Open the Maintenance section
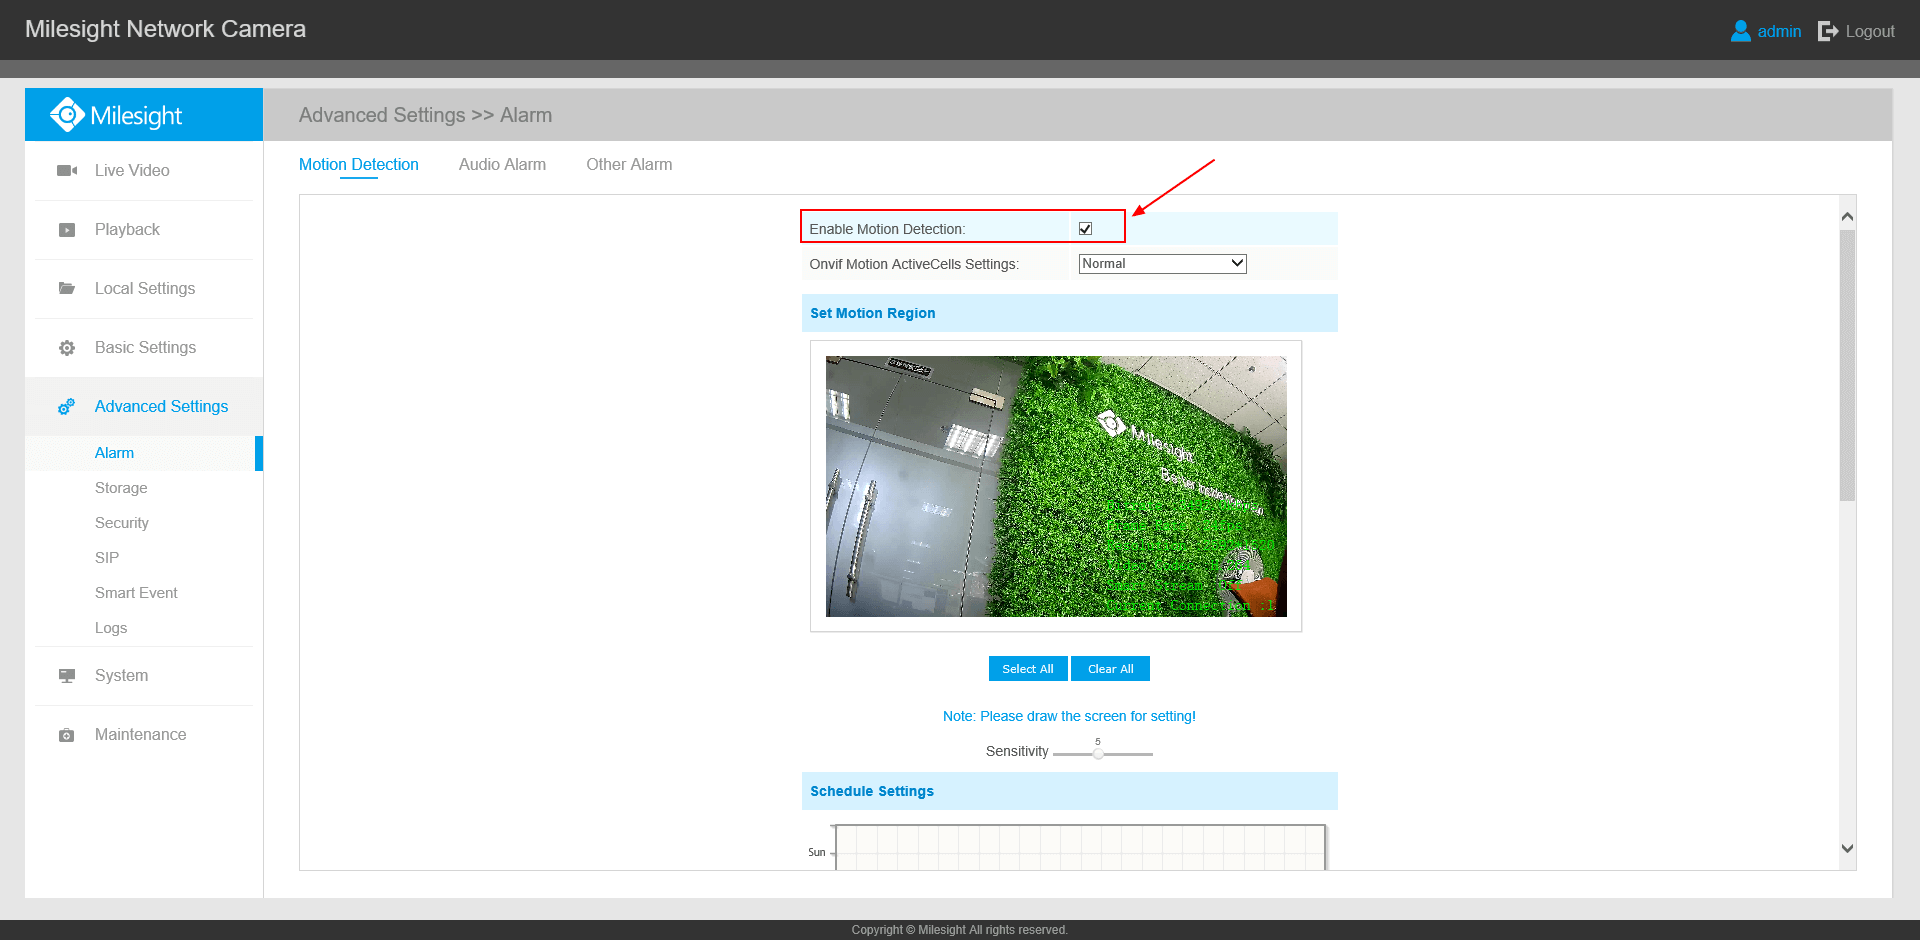1920x940 pixels. tap(140, 734)
